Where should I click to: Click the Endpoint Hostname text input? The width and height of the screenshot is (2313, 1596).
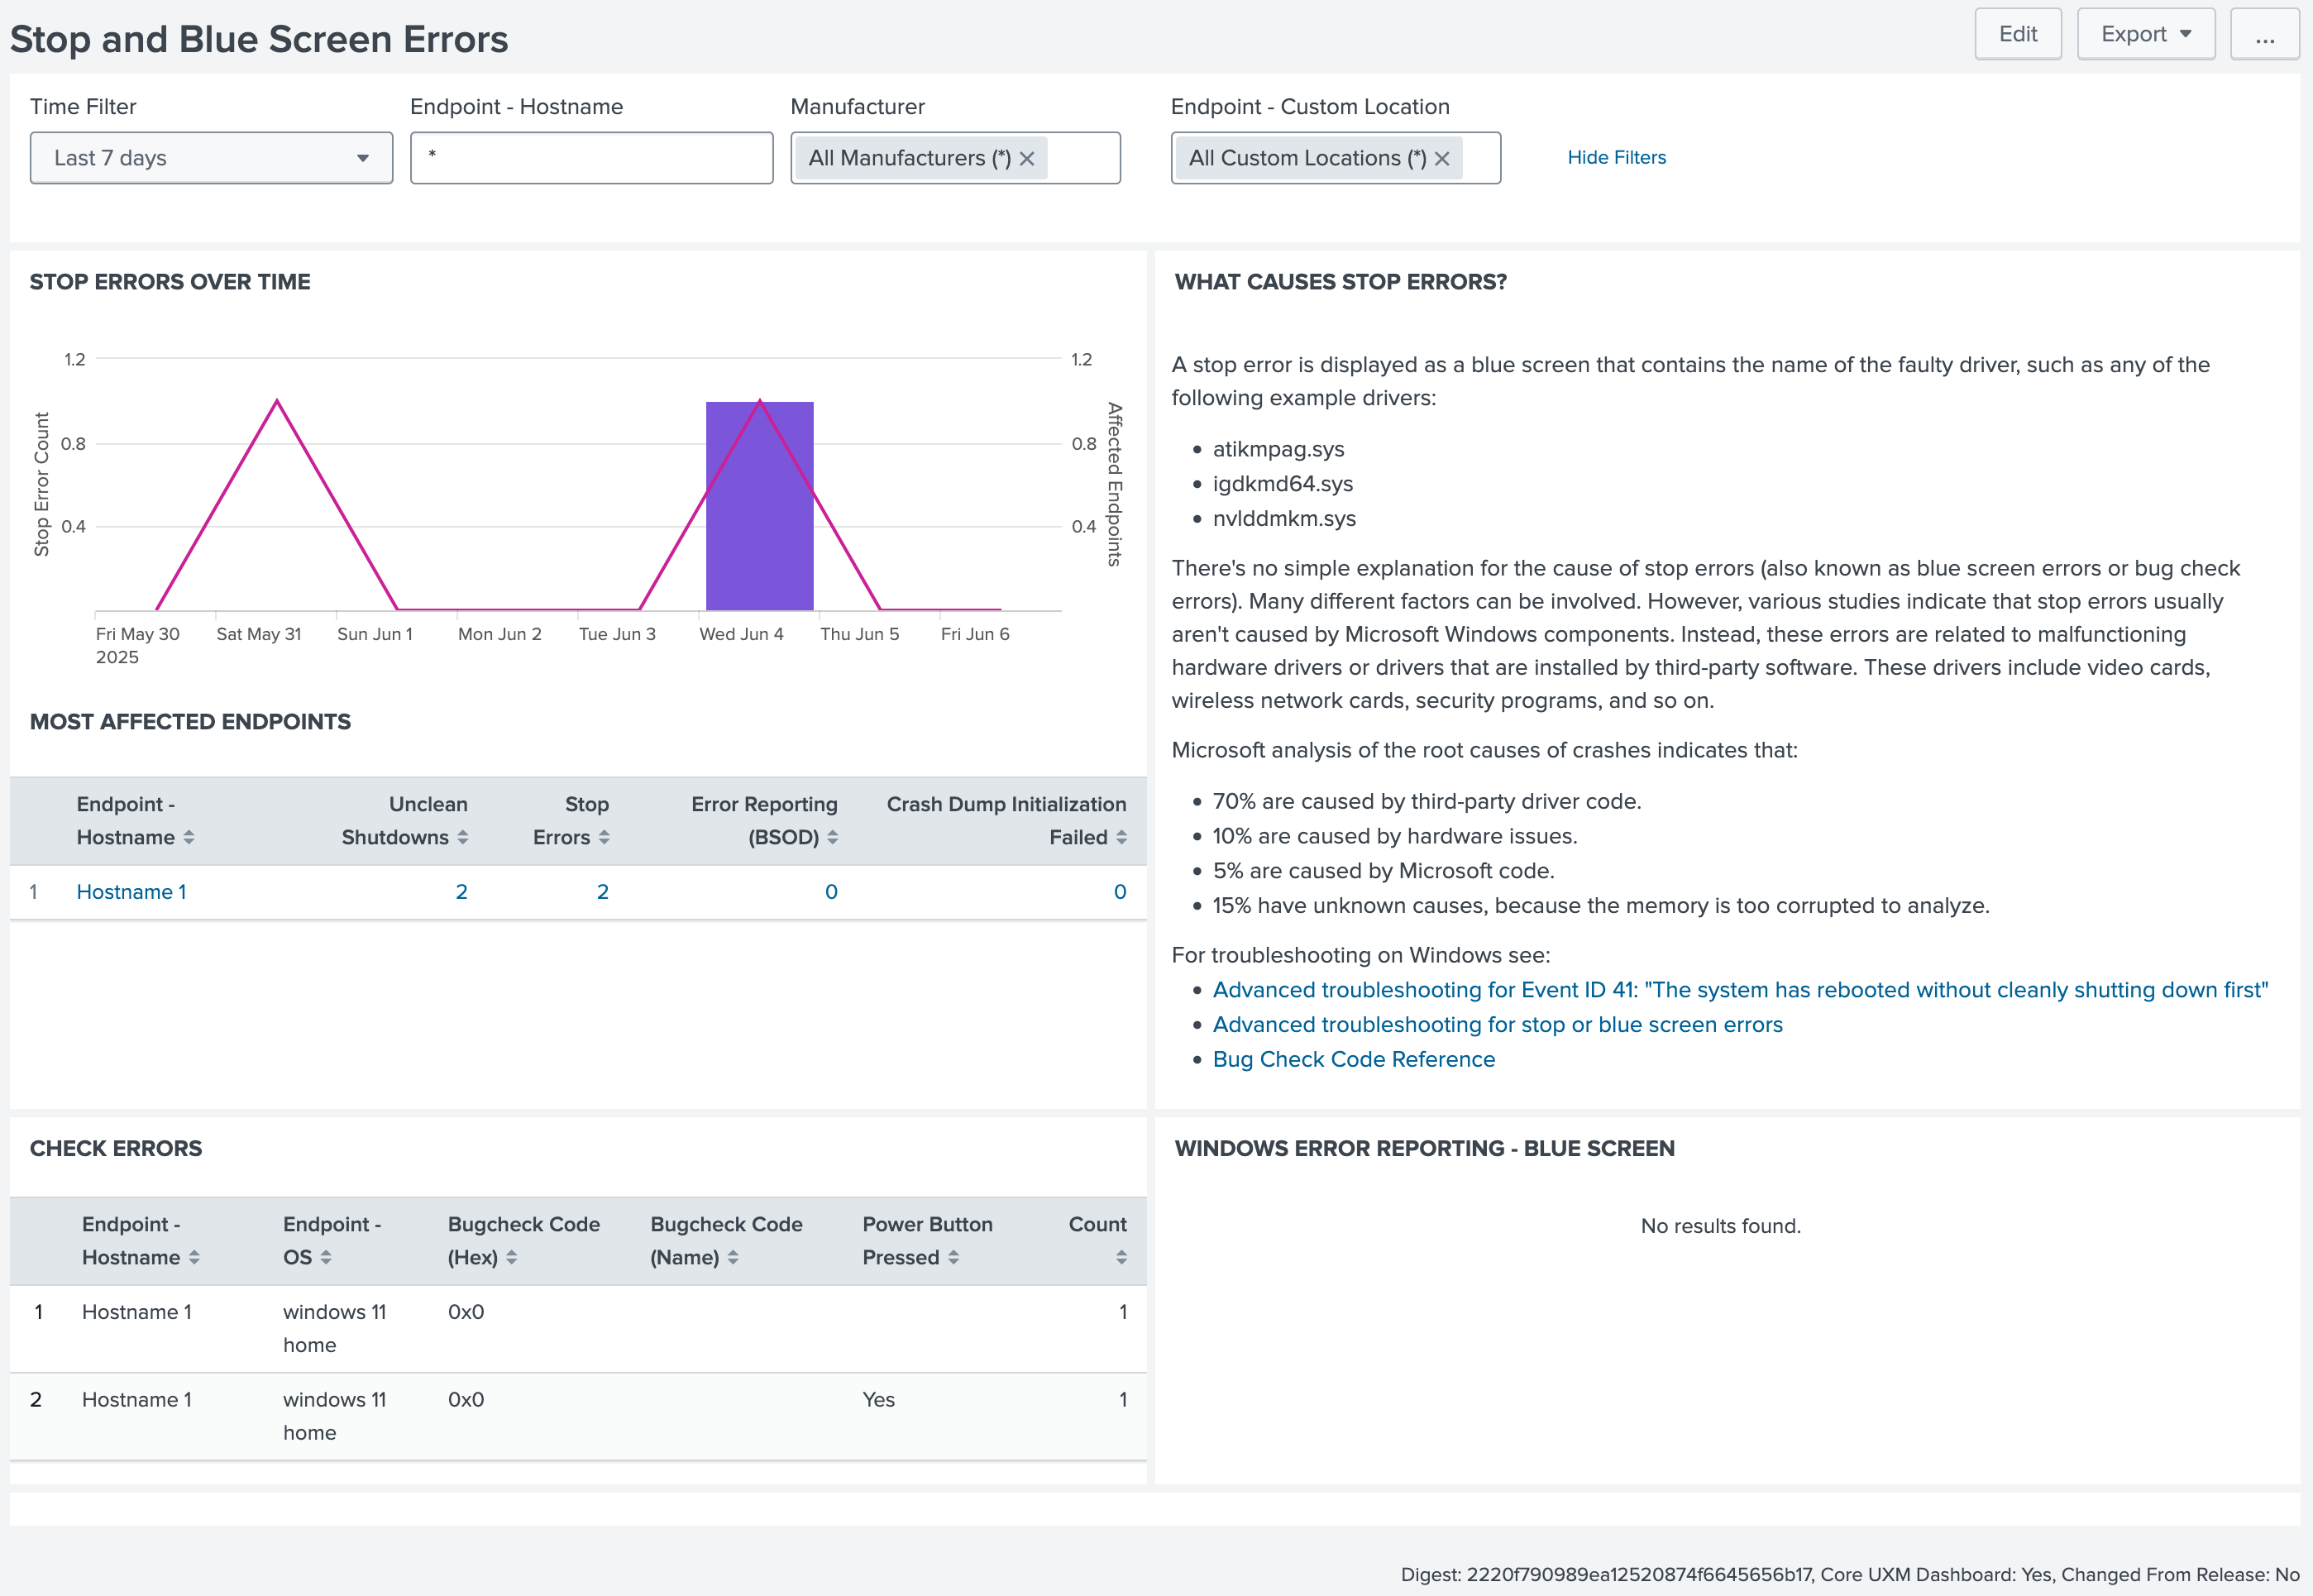click(591, 158)
